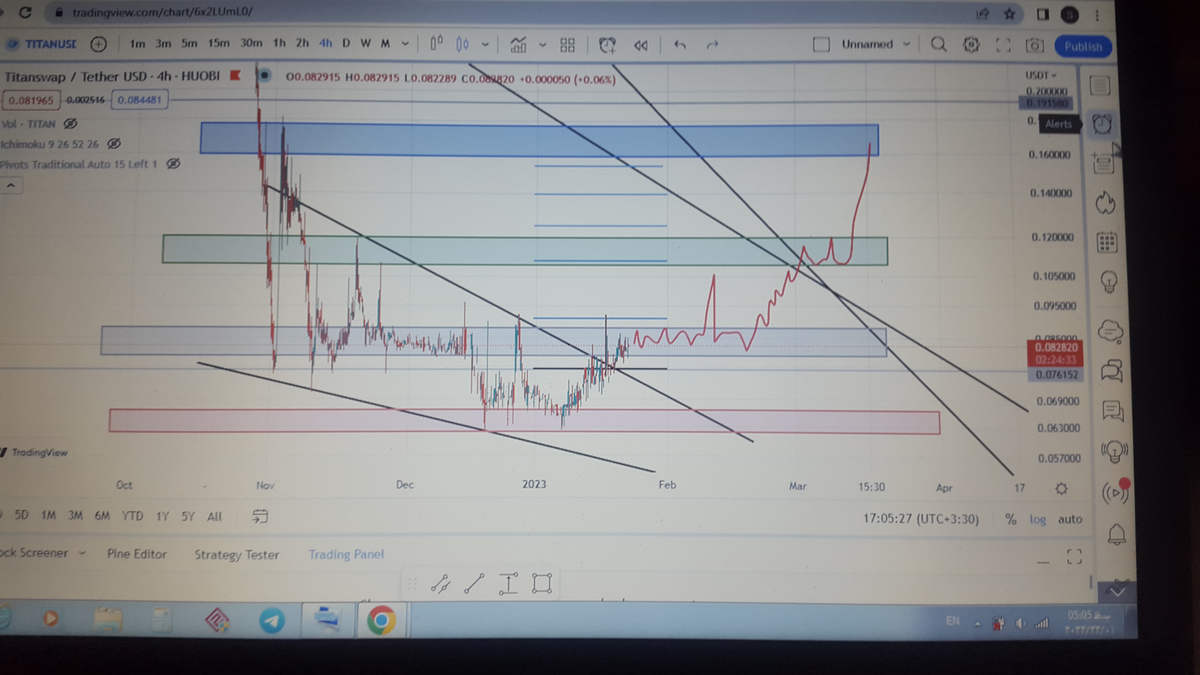The image size is (1200, 675).
Task: Click the Replay rewind icon
Action: tap(641, 45)
